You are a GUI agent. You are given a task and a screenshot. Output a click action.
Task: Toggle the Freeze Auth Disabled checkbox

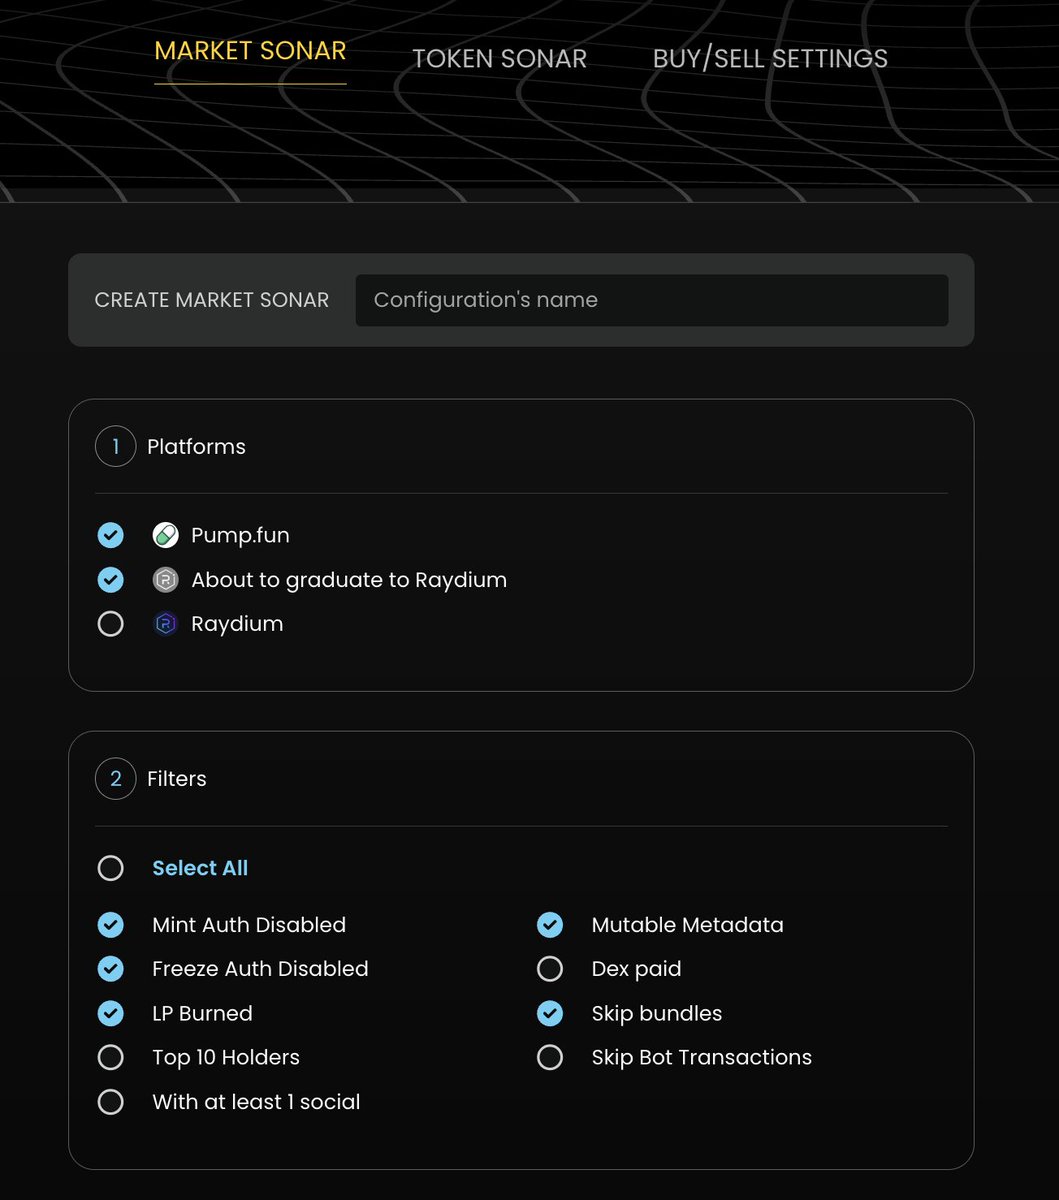111,969
